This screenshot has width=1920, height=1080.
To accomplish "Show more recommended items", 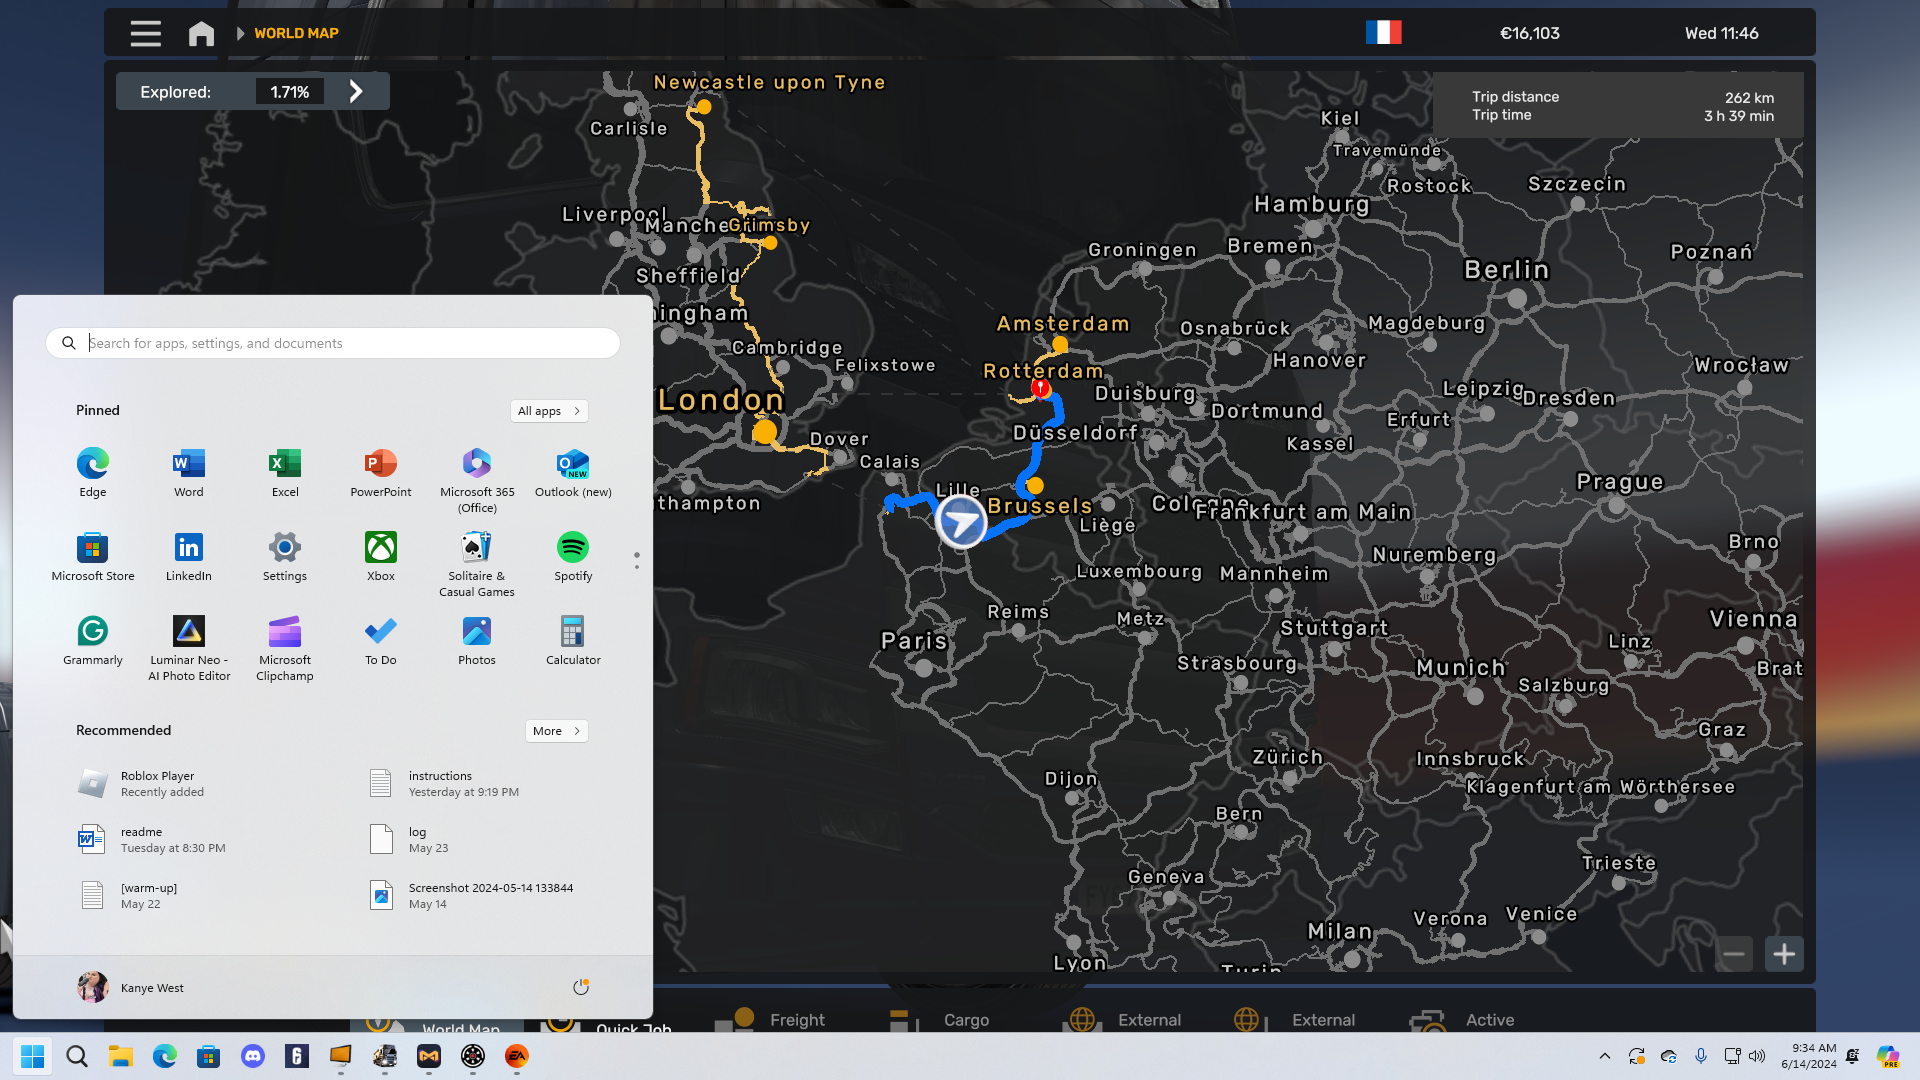I will point(556,731).
